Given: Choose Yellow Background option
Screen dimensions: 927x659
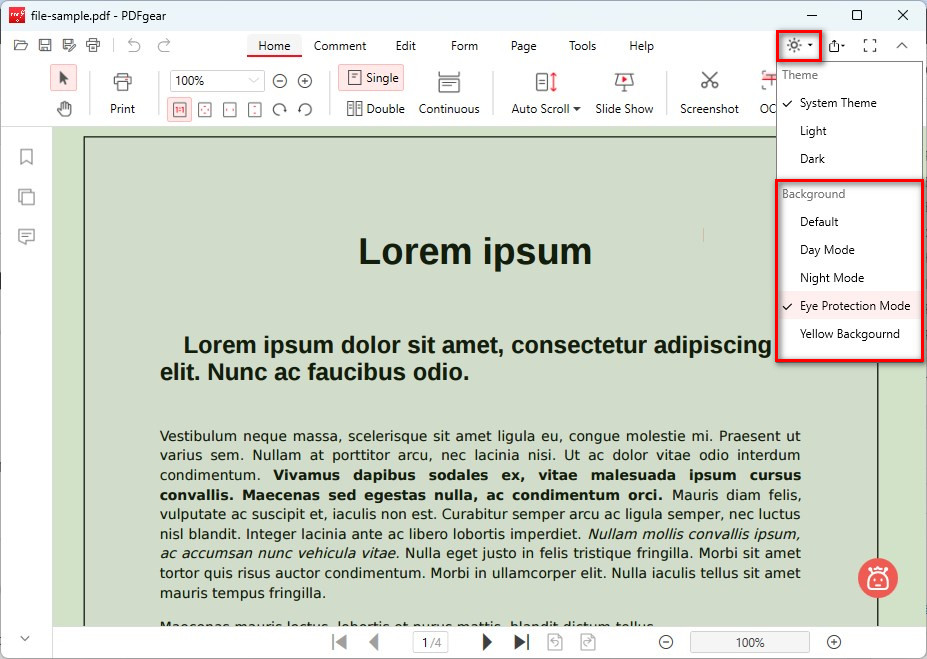Looking at the screenshot, I should (x=849, y=334).
